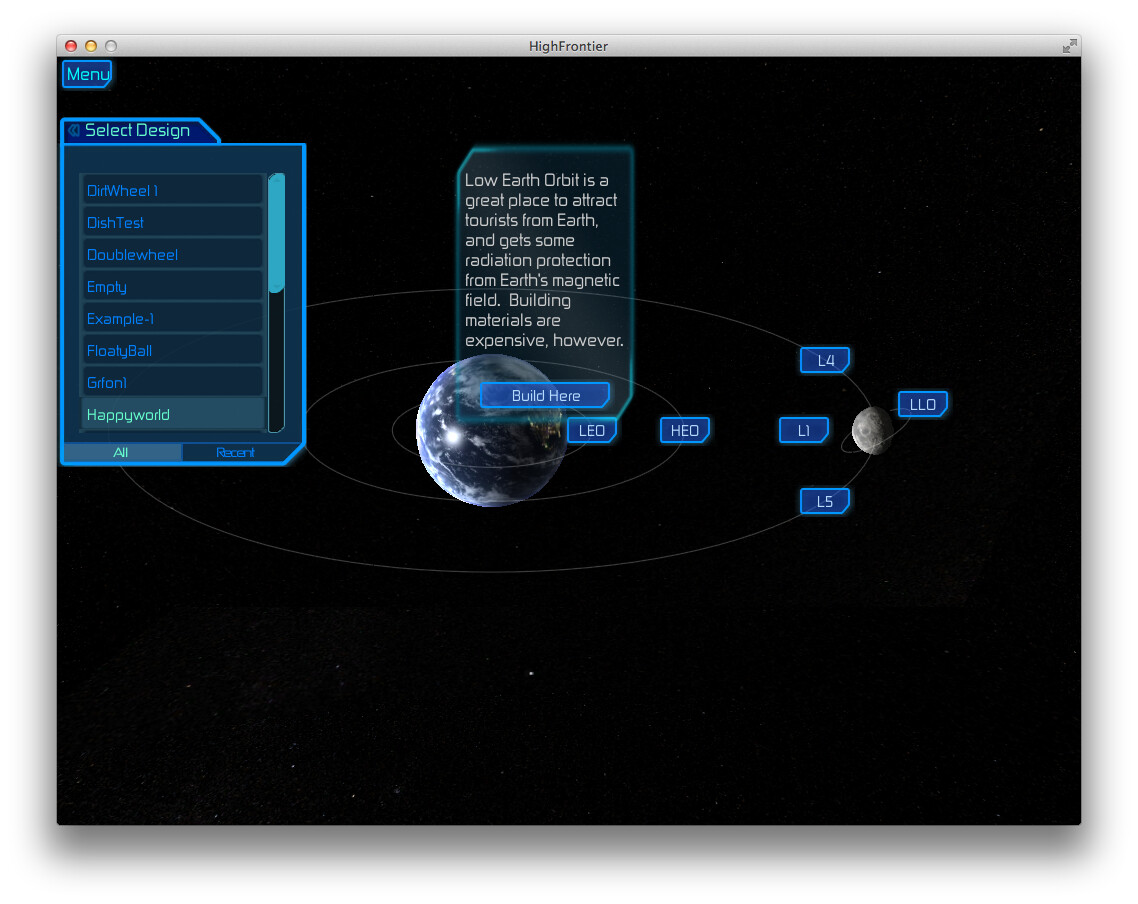Open the Menu button
The image size is (1138, 904).
click(x=86, y=74)
